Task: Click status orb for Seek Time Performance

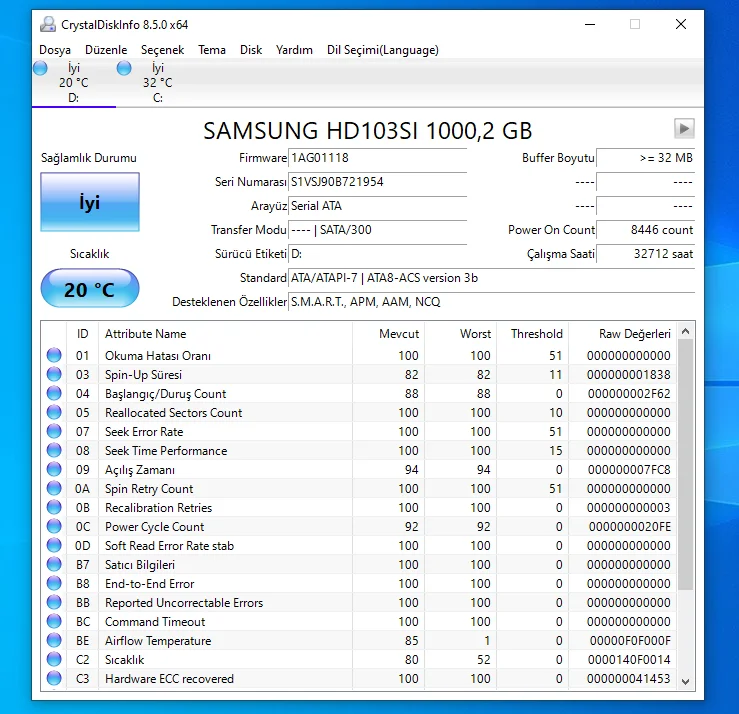Action: click(x=54, y=450)
